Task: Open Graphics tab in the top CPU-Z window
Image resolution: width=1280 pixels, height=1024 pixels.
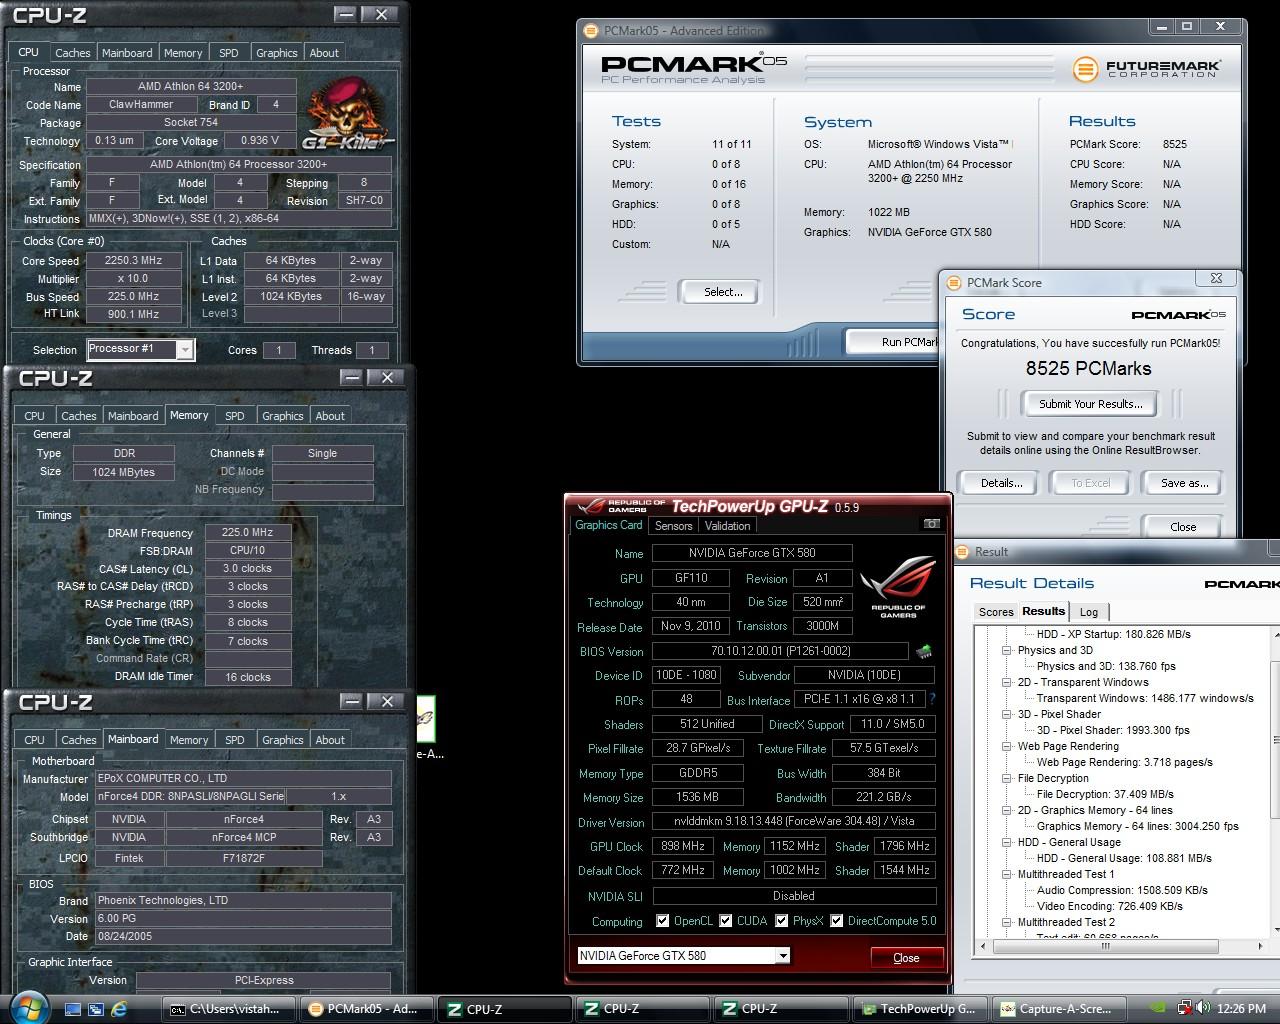Action: click(x=277, y=53)
